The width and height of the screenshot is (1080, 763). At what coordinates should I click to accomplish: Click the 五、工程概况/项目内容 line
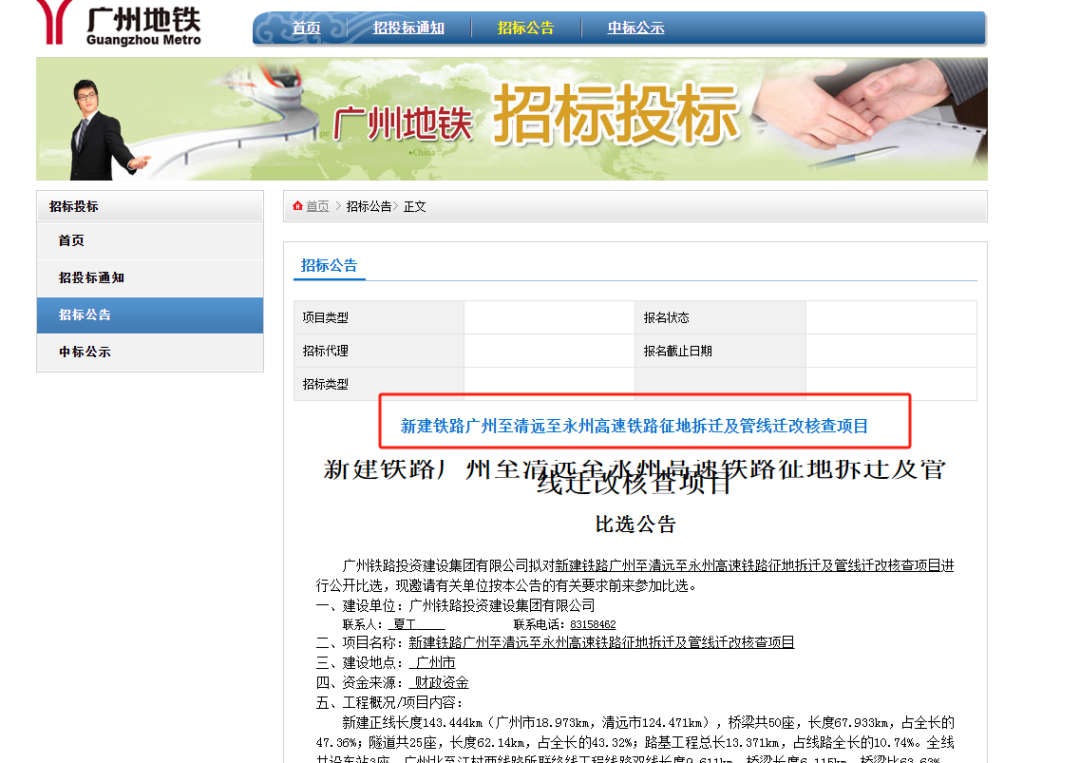click(389, 702)
